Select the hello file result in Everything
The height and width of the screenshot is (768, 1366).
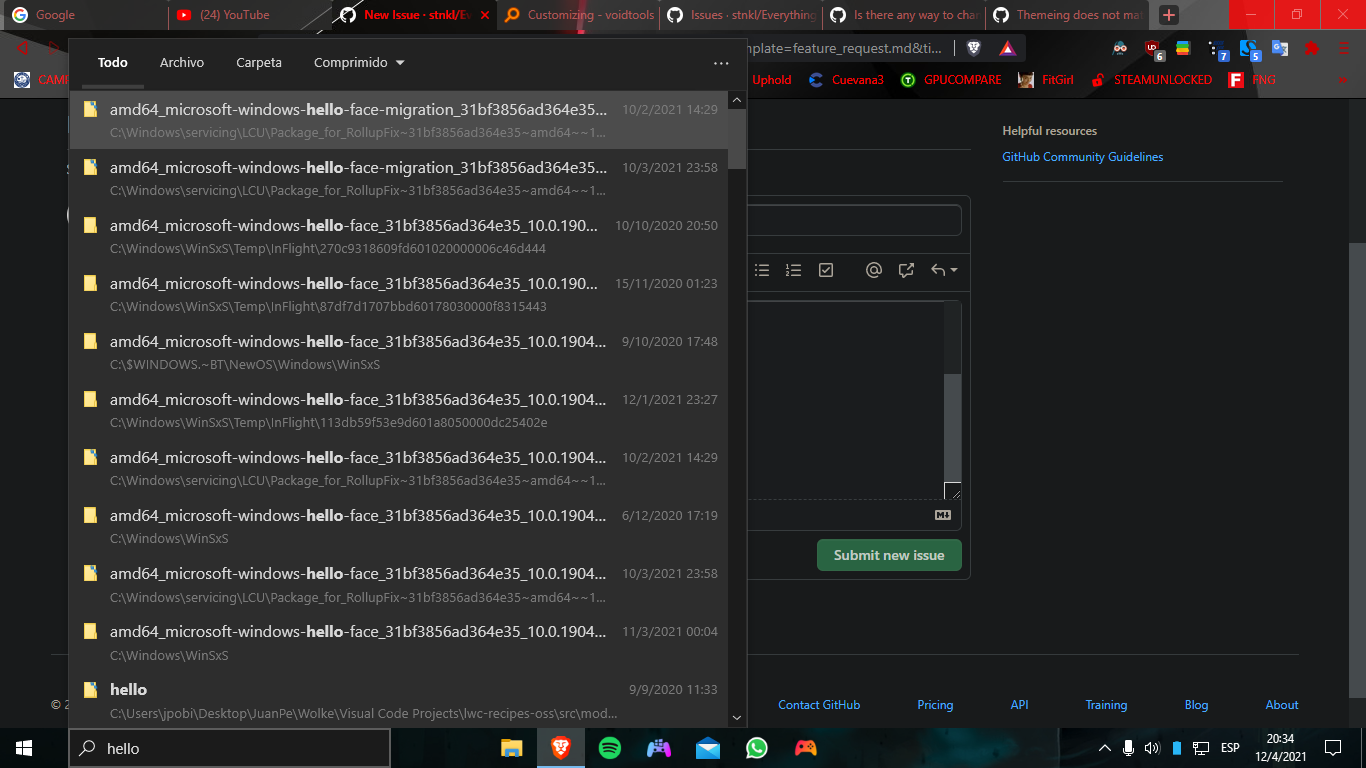(128, 689)
